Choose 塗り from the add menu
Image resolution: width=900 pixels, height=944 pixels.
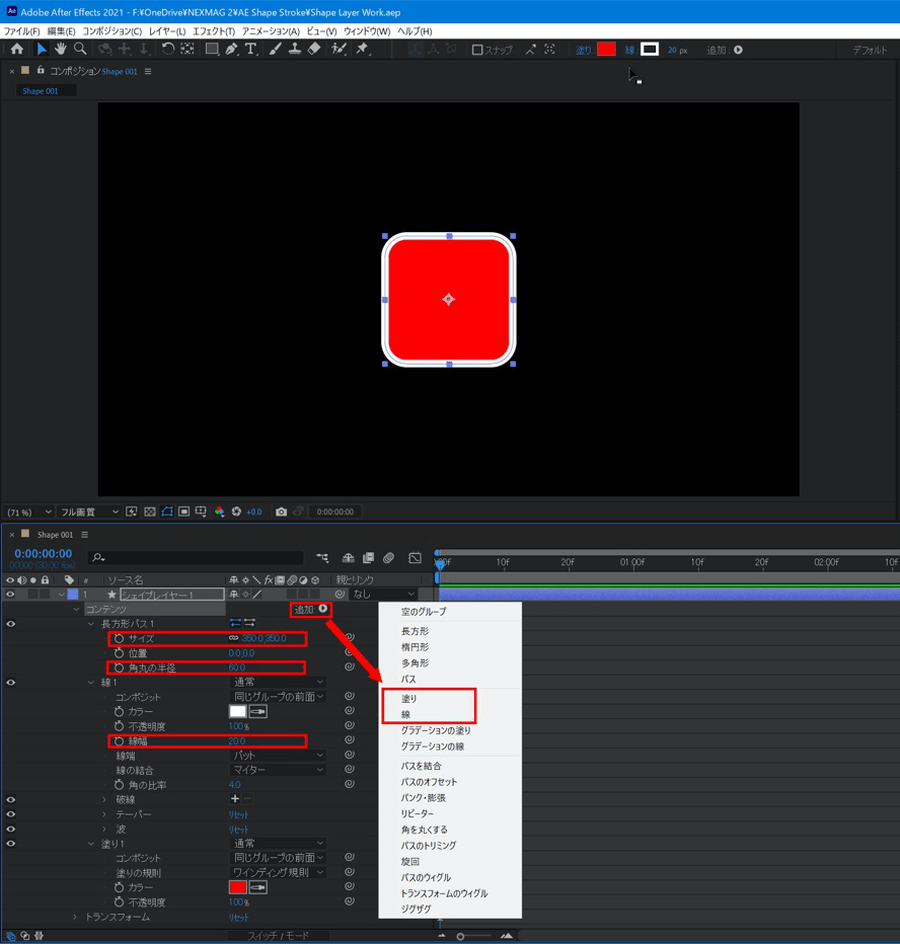(x=409, y=699)
